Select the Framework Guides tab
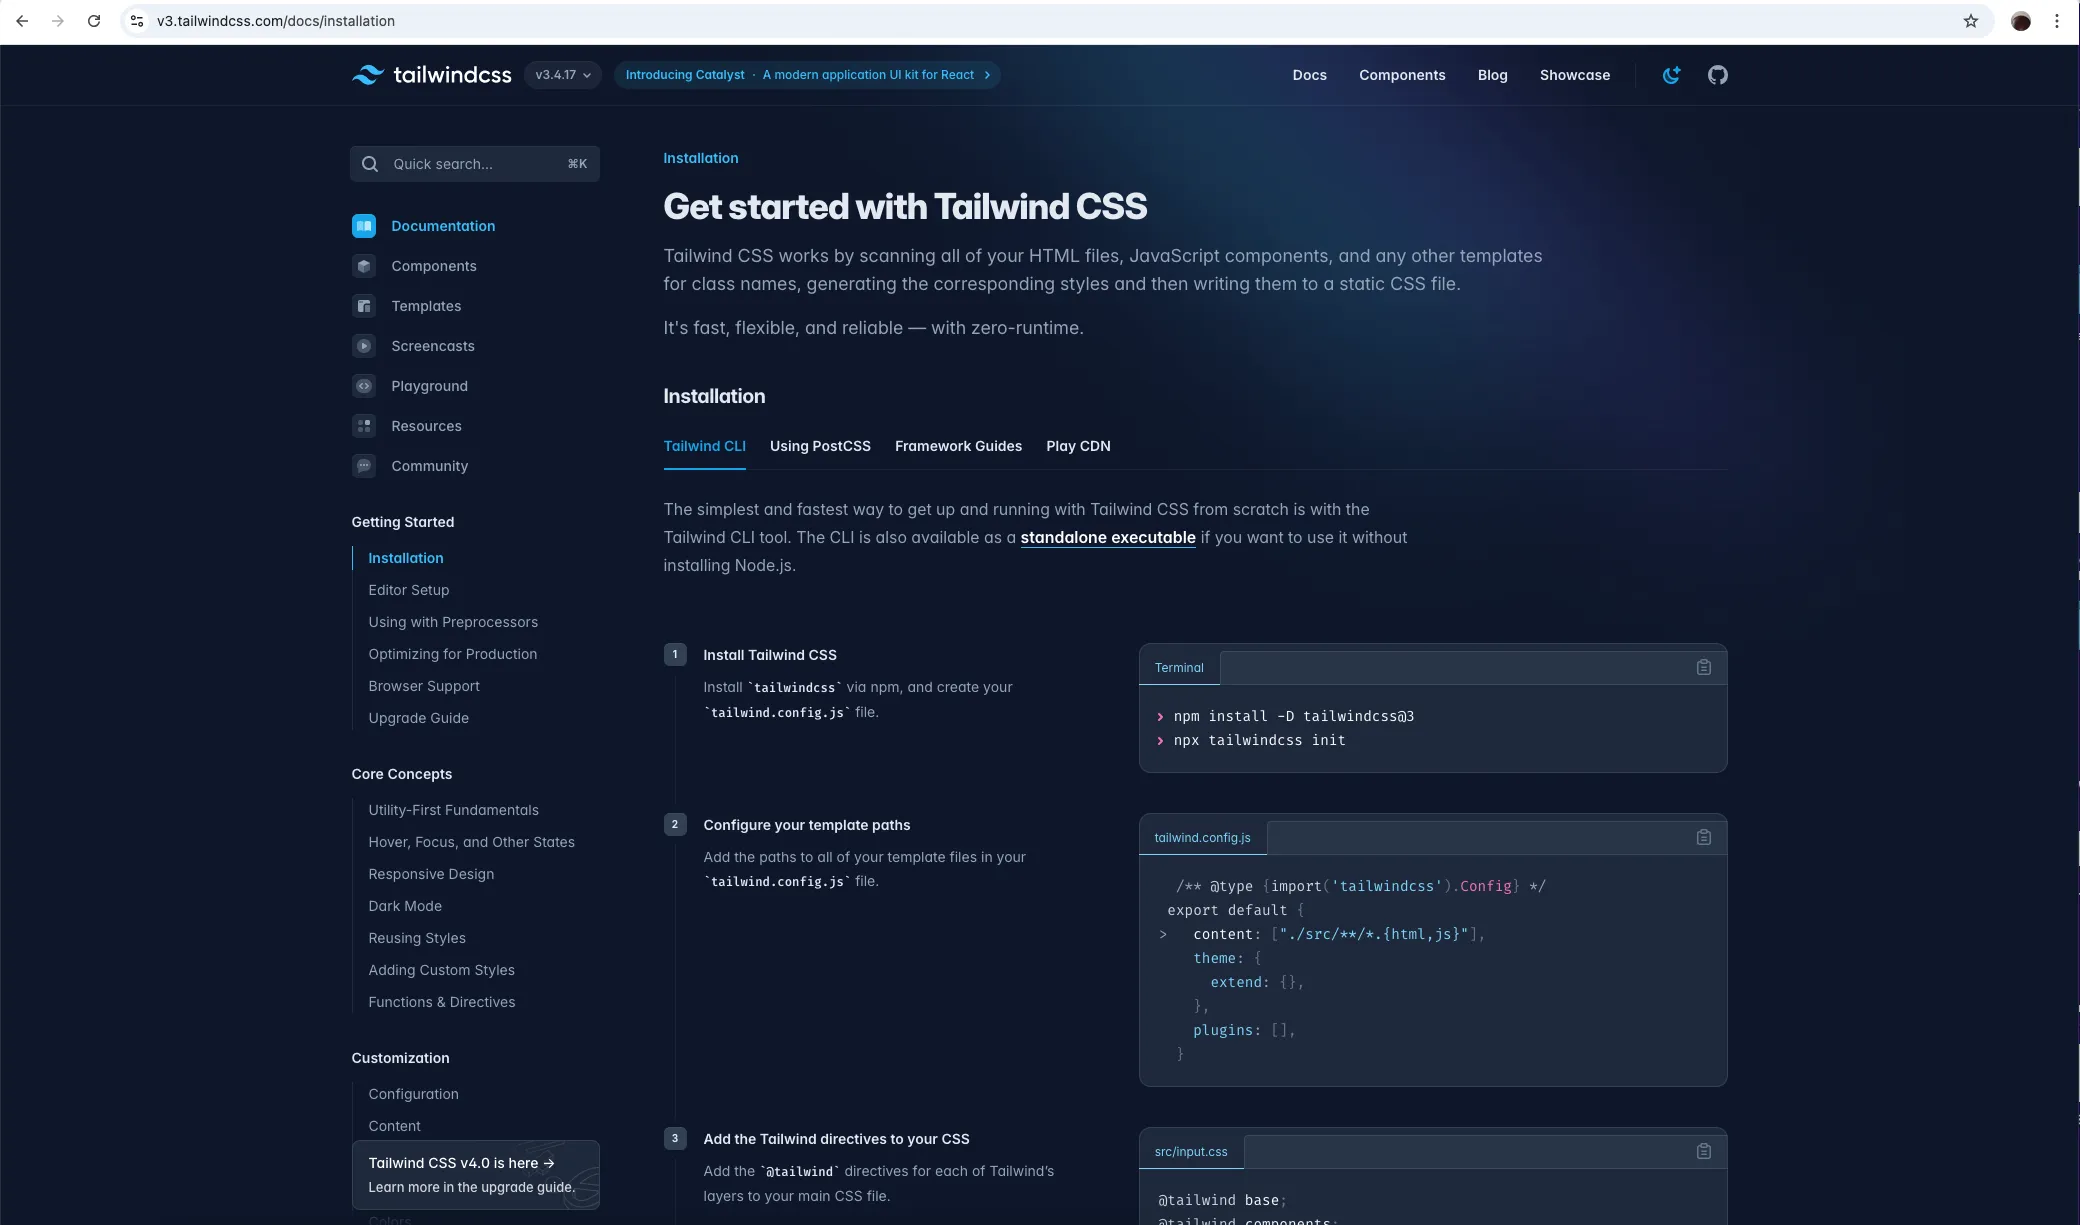2080x1225 pixels. 957,446
